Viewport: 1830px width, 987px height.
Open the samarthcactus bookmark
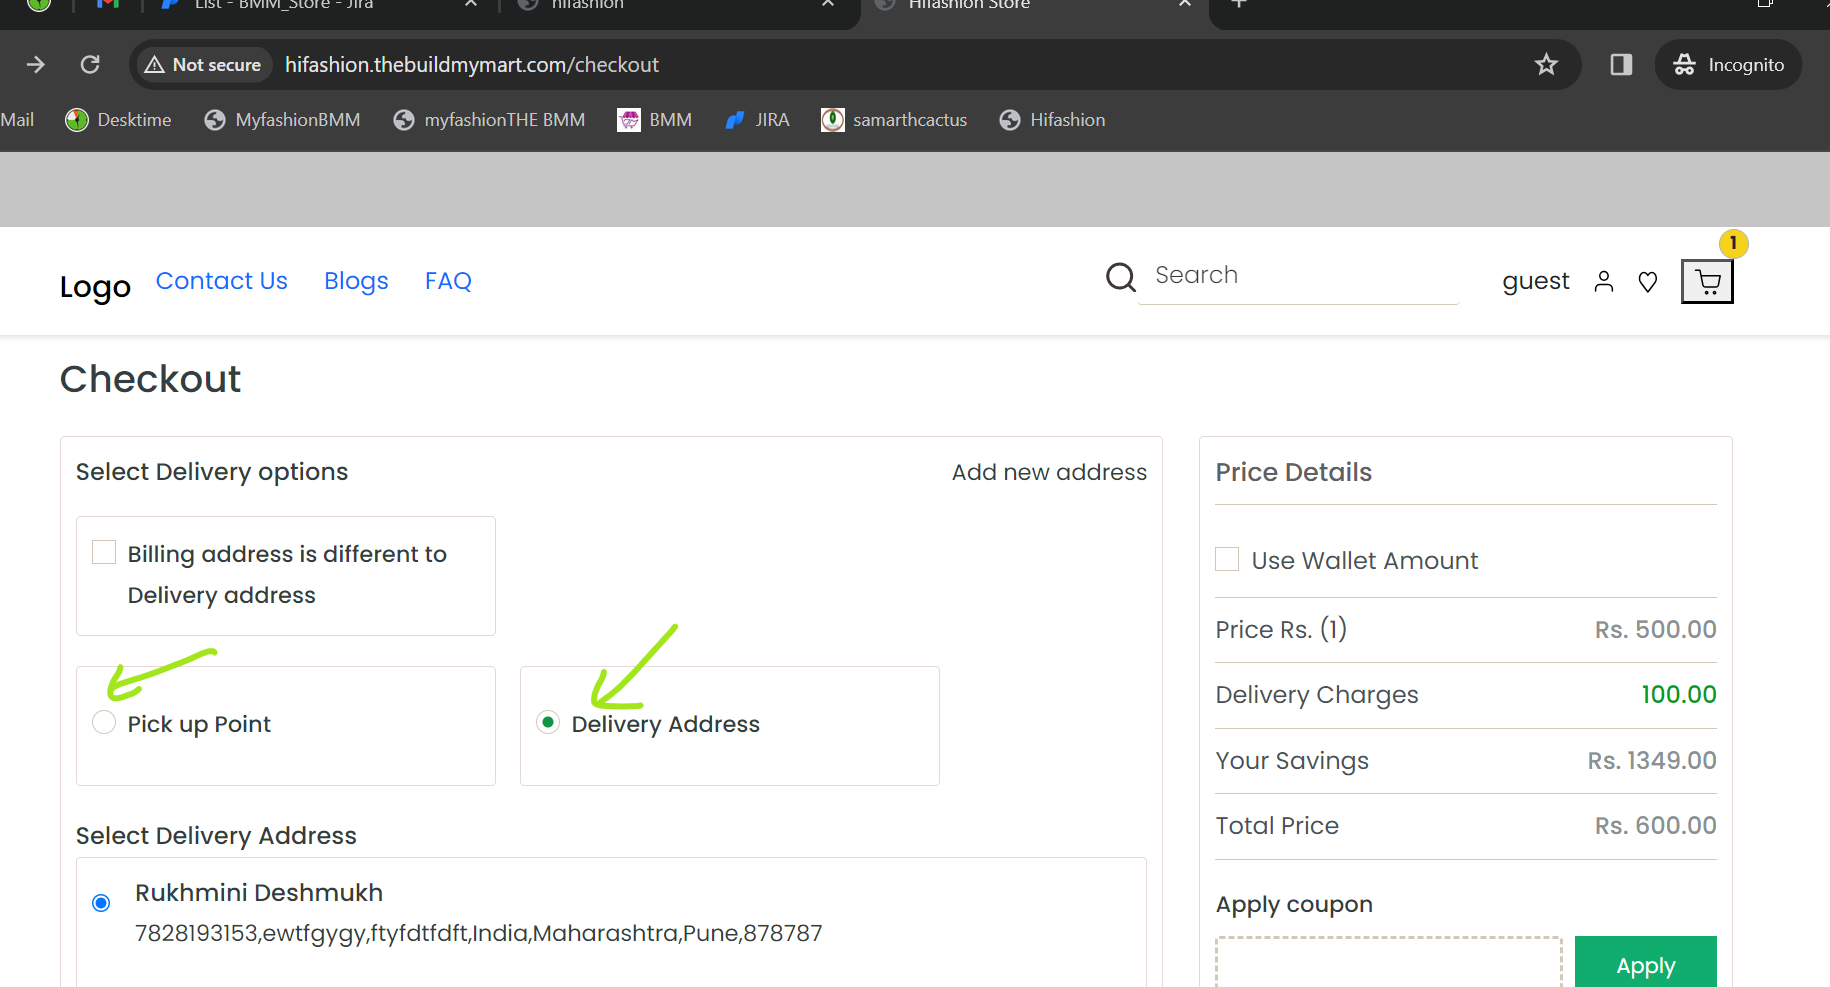pyautogui.click(x=894, y=120)
